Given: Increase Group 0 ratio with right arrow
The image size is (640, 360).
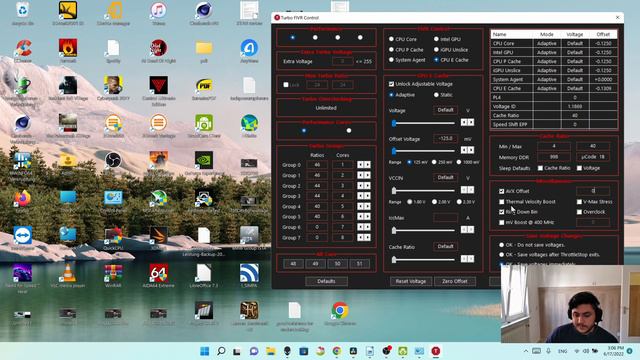Looking at the screenshot, I should (367, 165).
